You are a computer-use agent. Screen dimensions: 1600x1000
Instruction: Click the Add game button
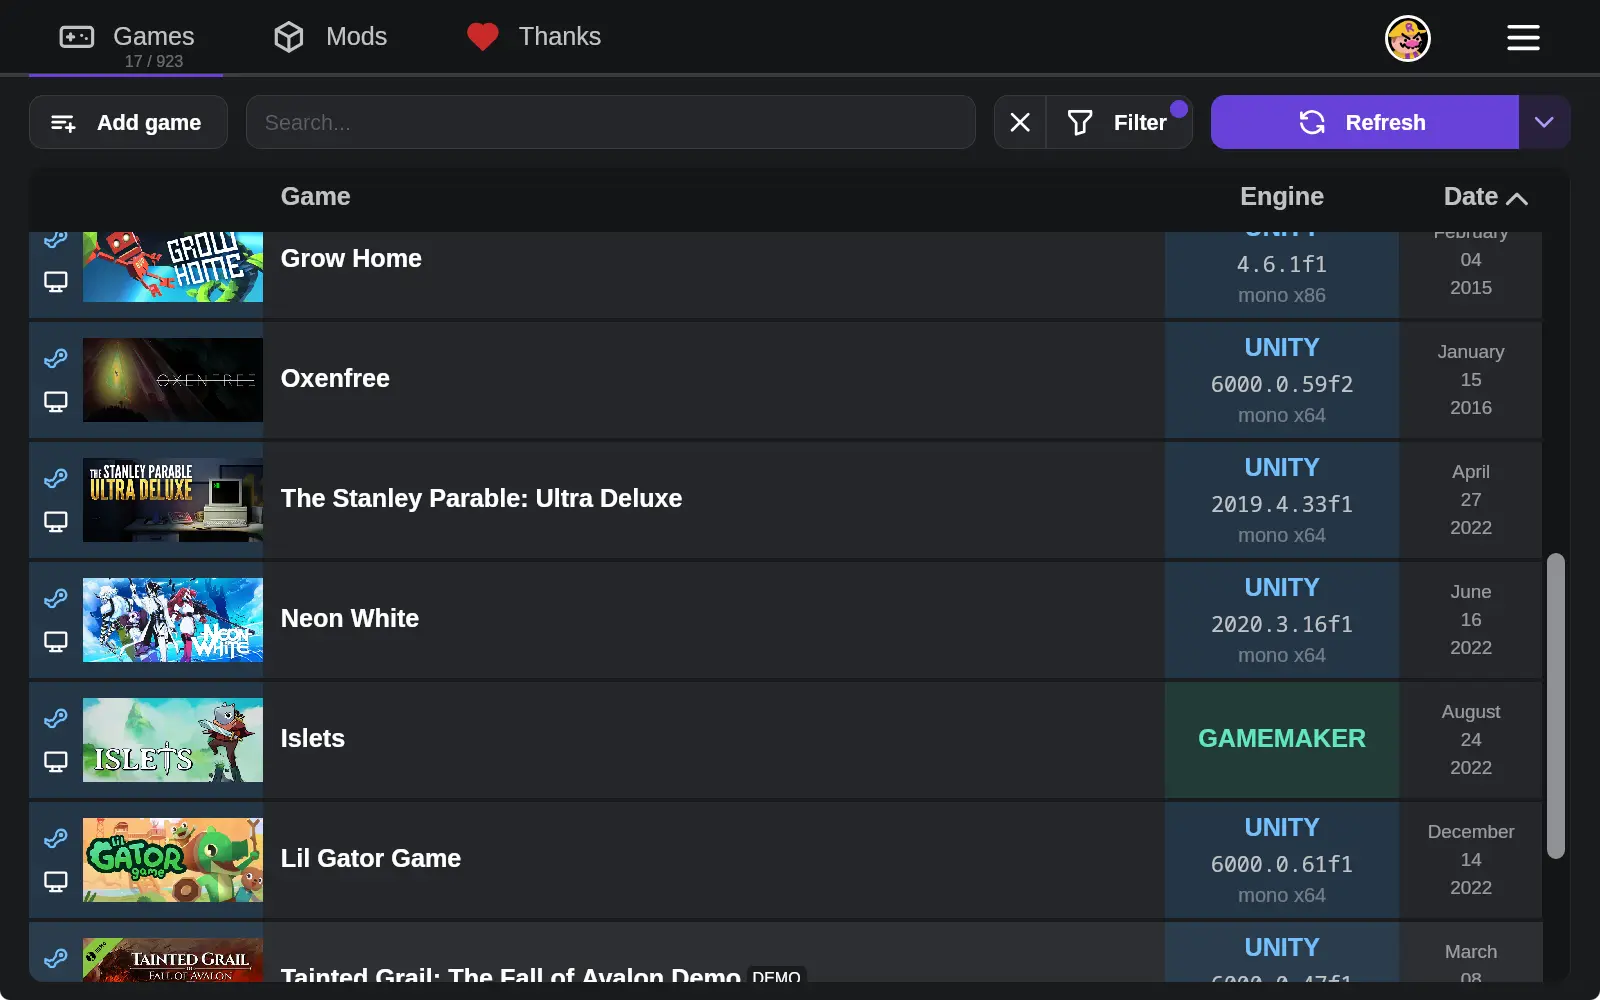tap(128, 122)
